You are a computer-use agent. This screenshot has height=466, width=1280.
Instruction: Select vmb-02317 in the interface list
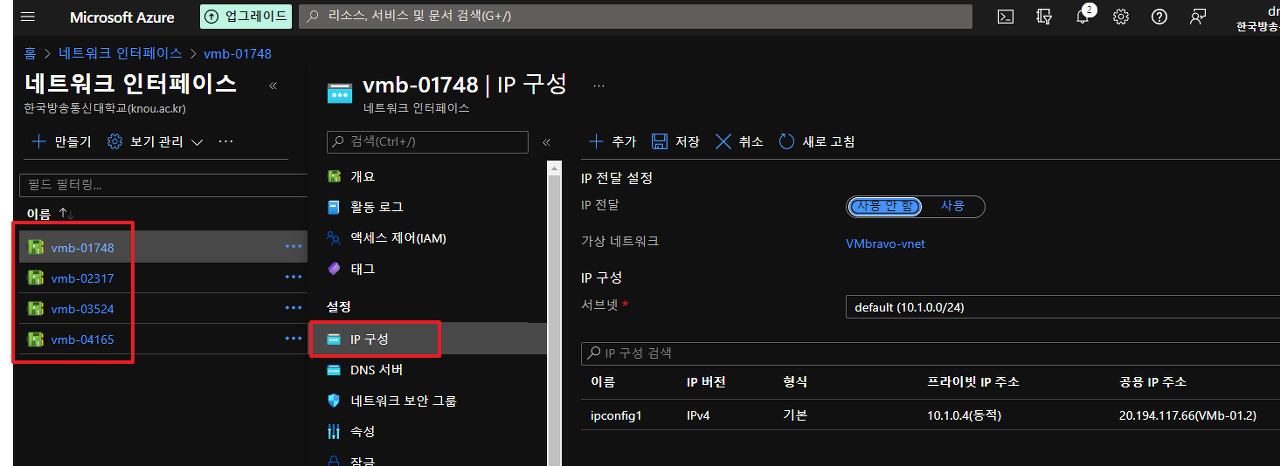pos(82,278)
